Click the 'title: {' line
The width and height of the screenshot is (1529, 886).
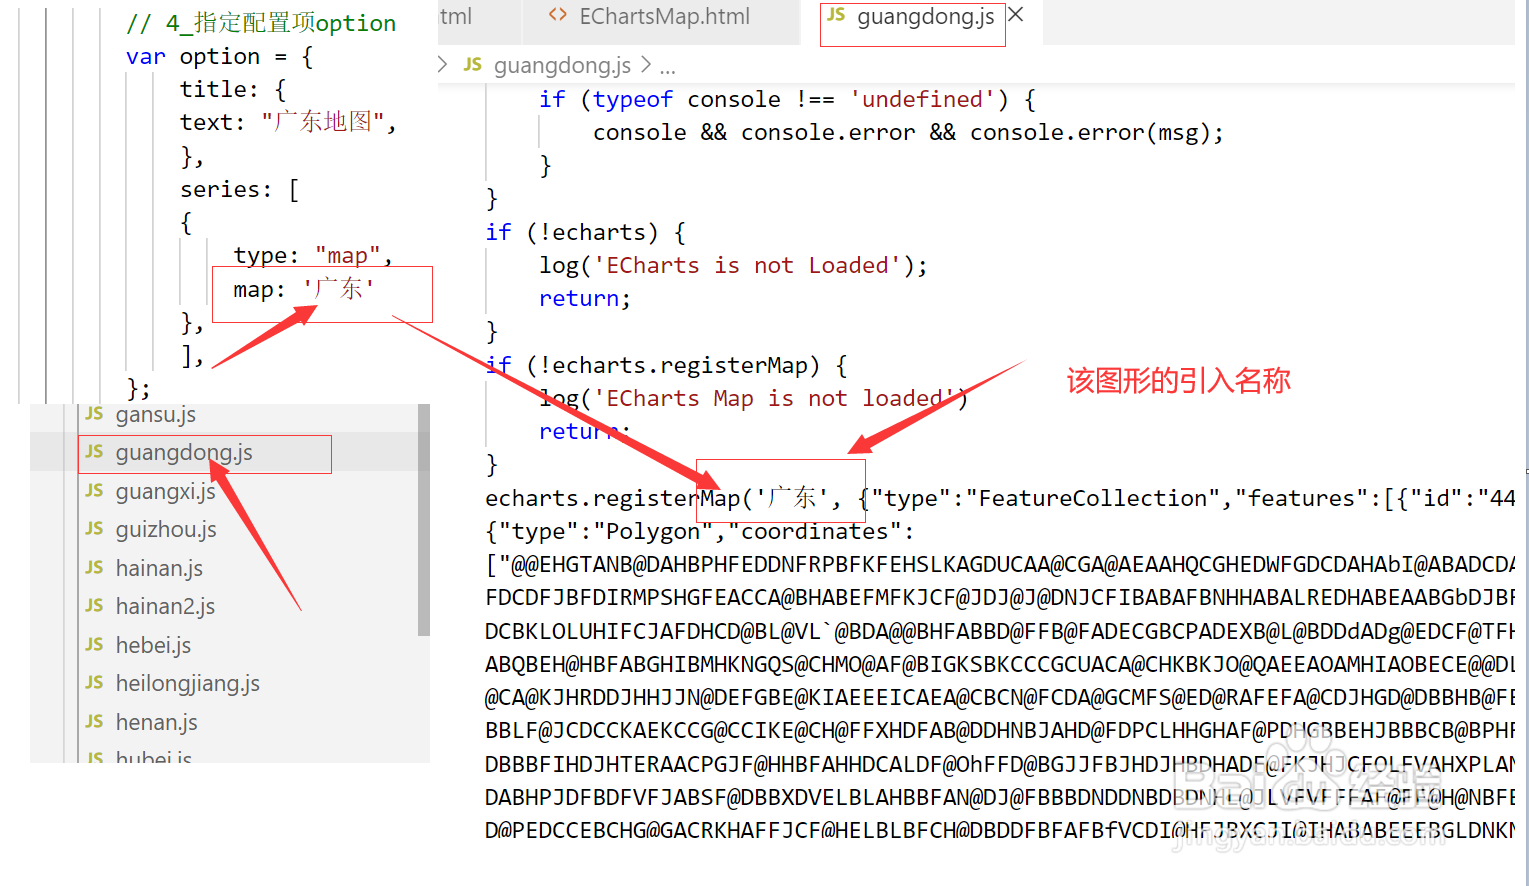pos(233,90)
